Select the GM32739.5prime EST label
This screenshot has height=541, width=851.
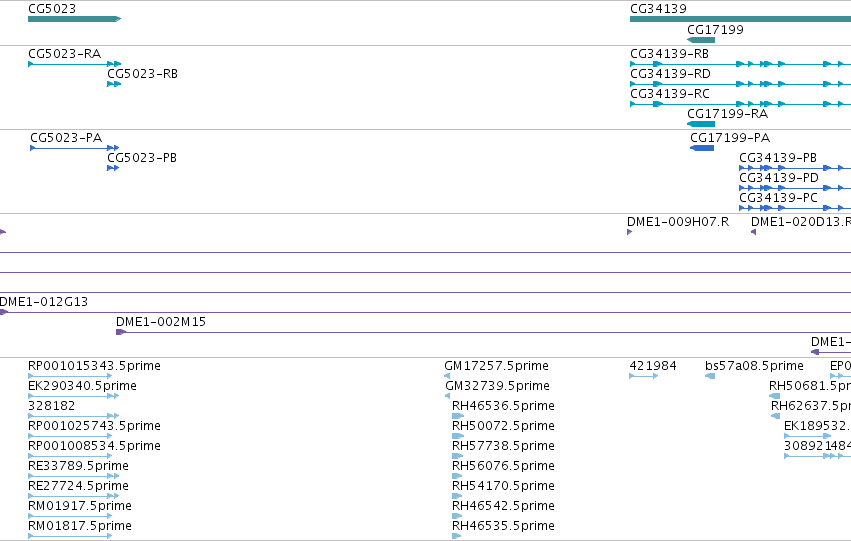click(x=498, y=386)
